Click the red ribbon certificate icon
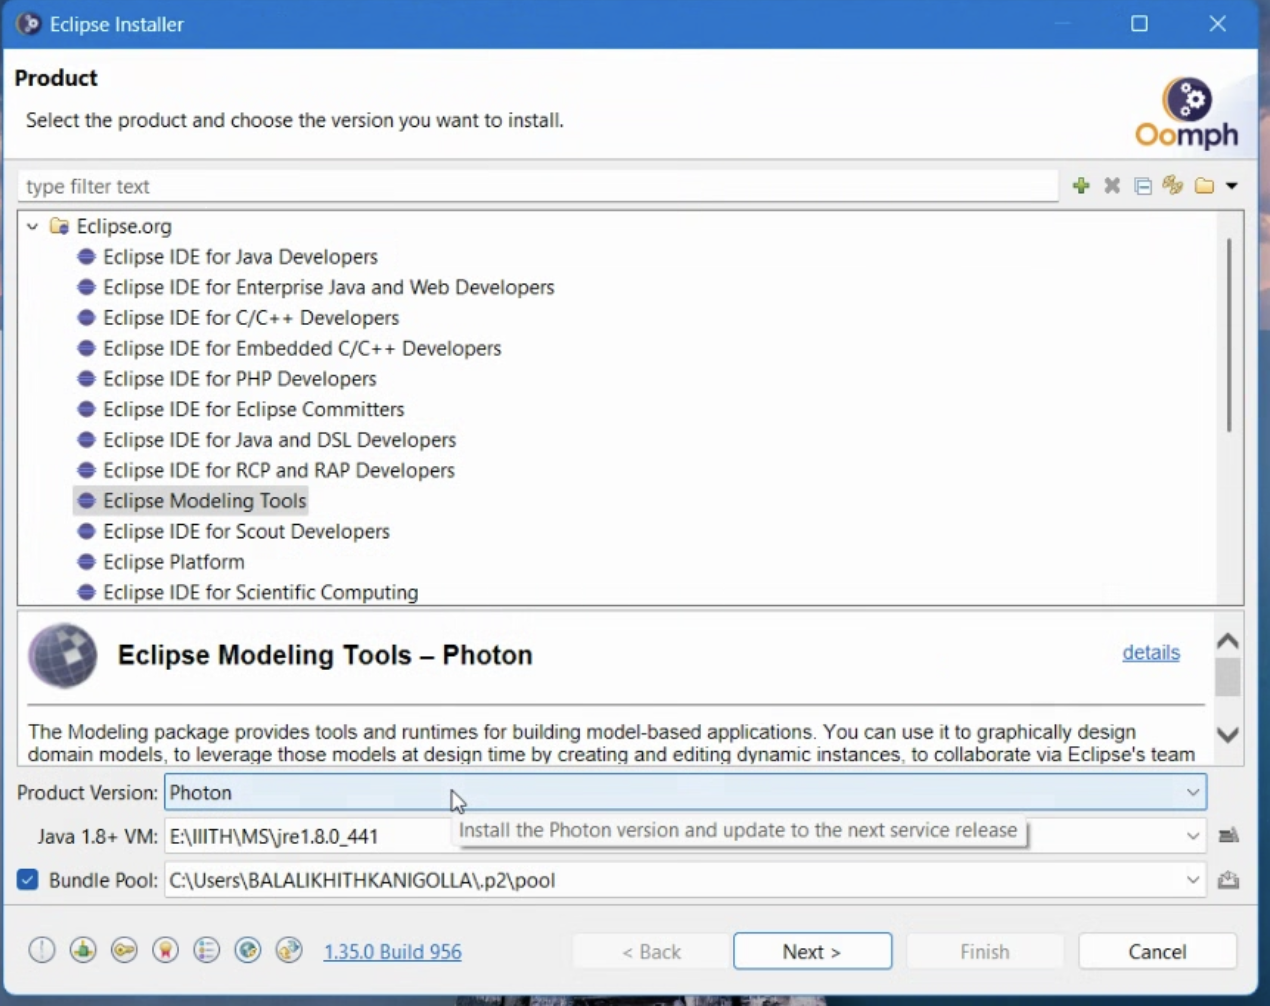 tap(165, 950)
